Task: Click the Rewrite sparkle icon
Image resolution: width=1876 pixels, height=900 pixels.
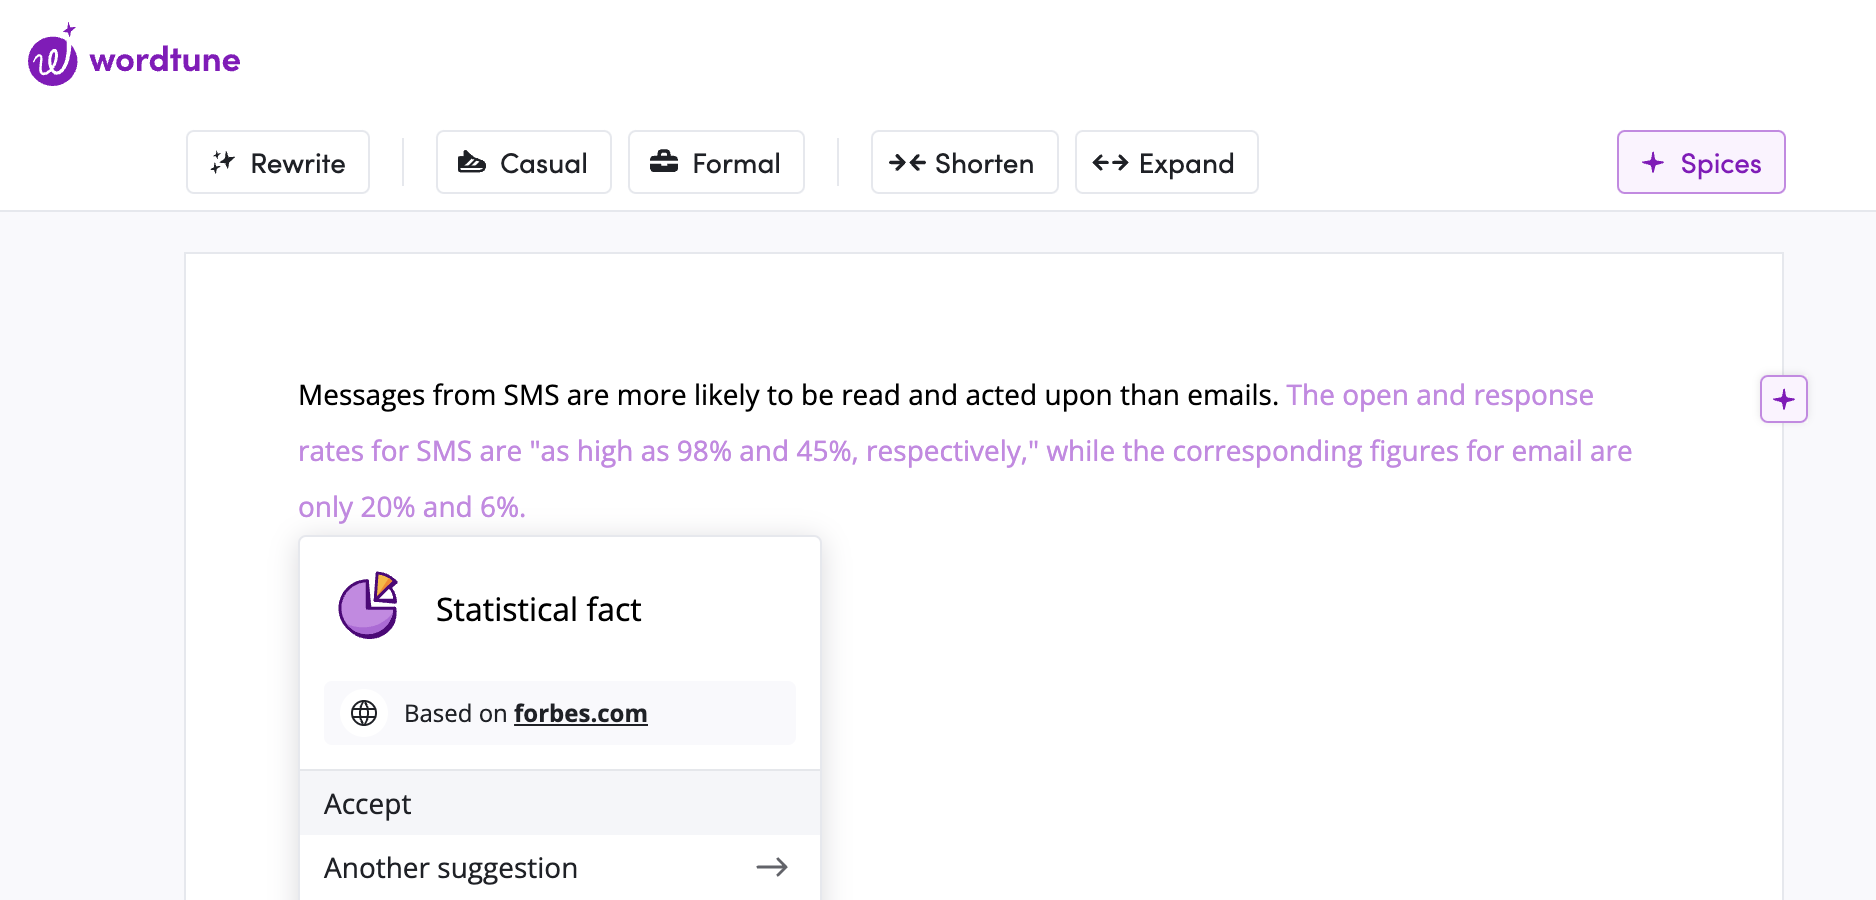Action: 222,162
